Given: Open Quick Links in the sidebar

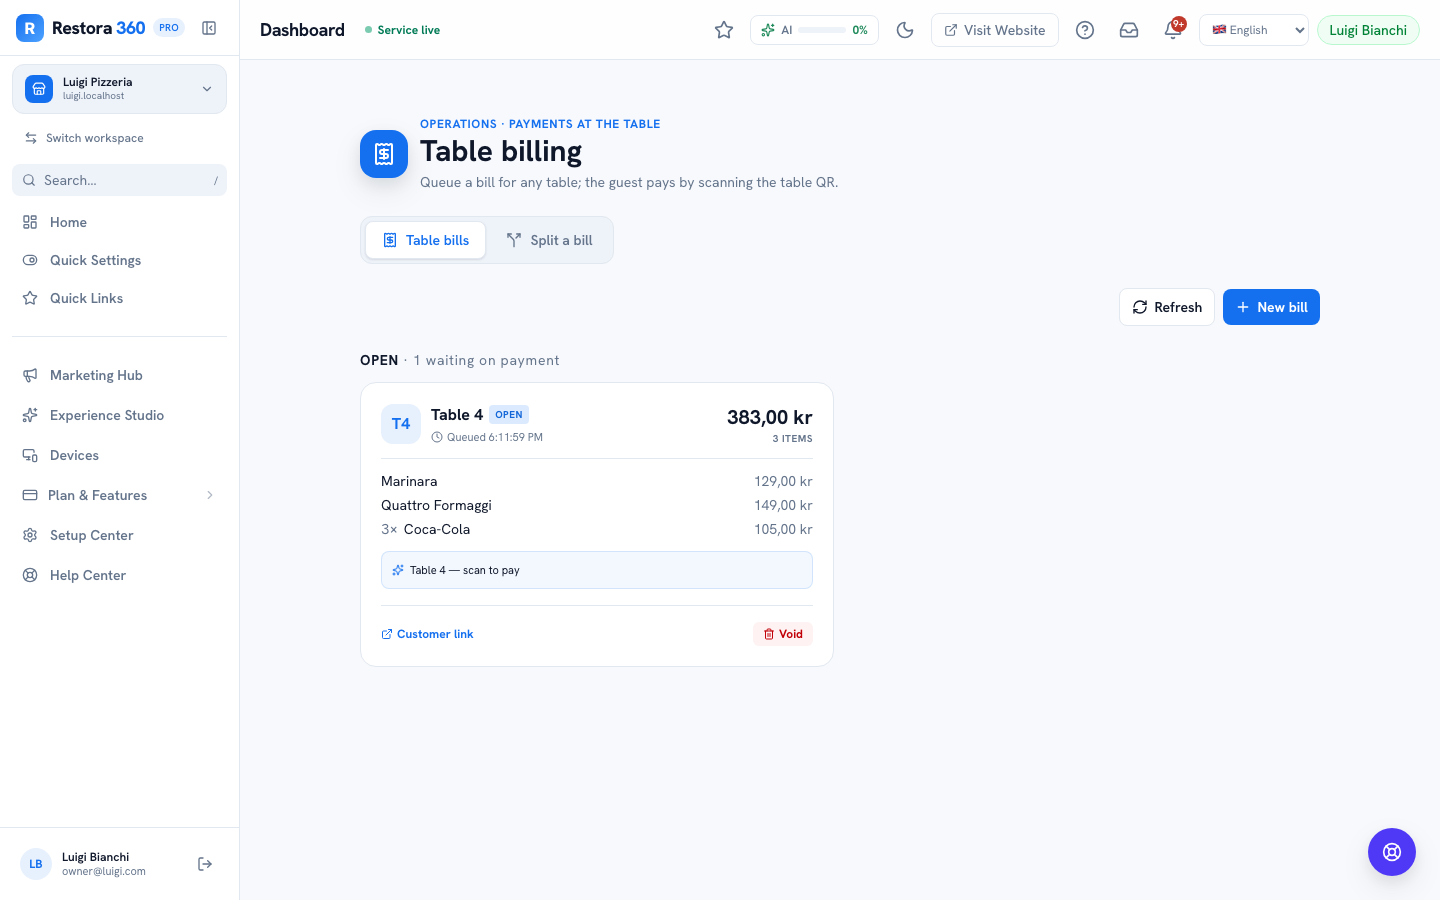Looking at the screenshot, I should [119, 298].
